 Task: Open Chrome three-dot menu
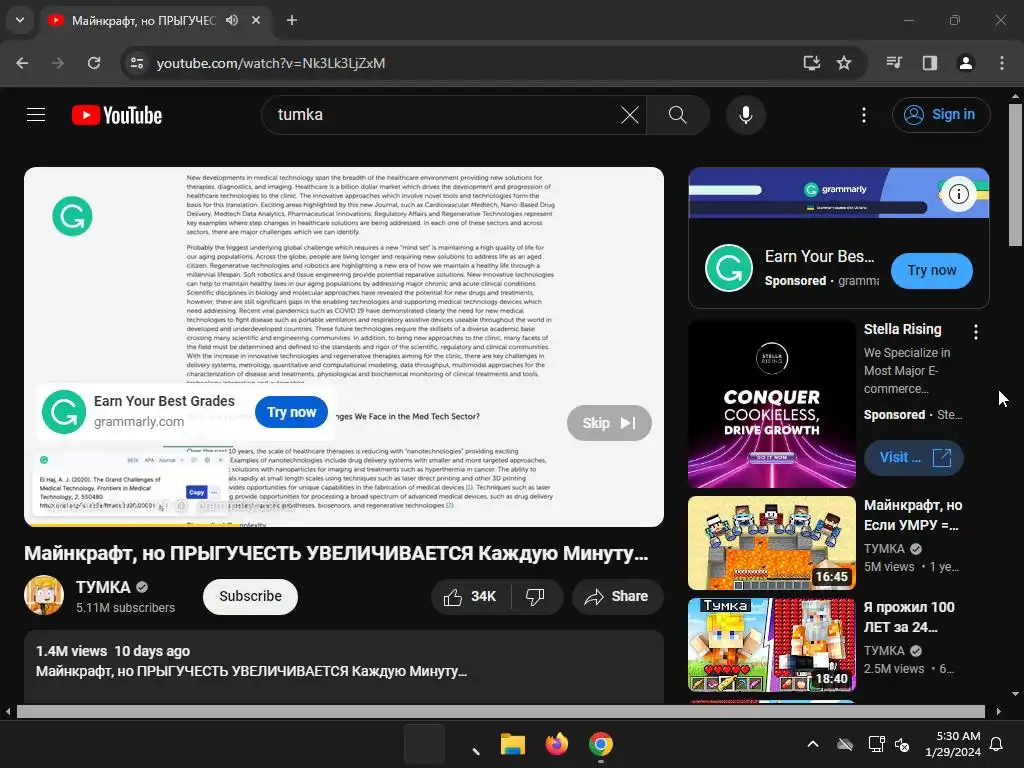[1001, 63]
